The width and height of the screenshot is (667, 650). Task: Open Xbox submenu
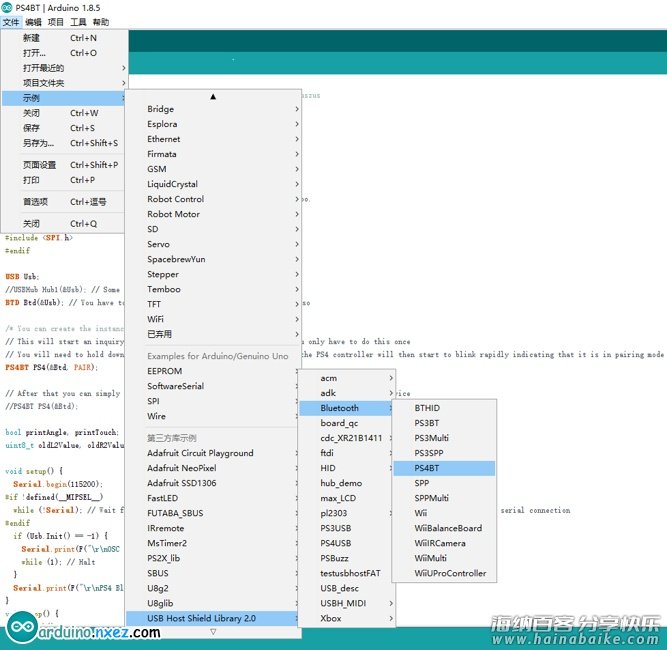pyautogui.click(x=347, y=618)
